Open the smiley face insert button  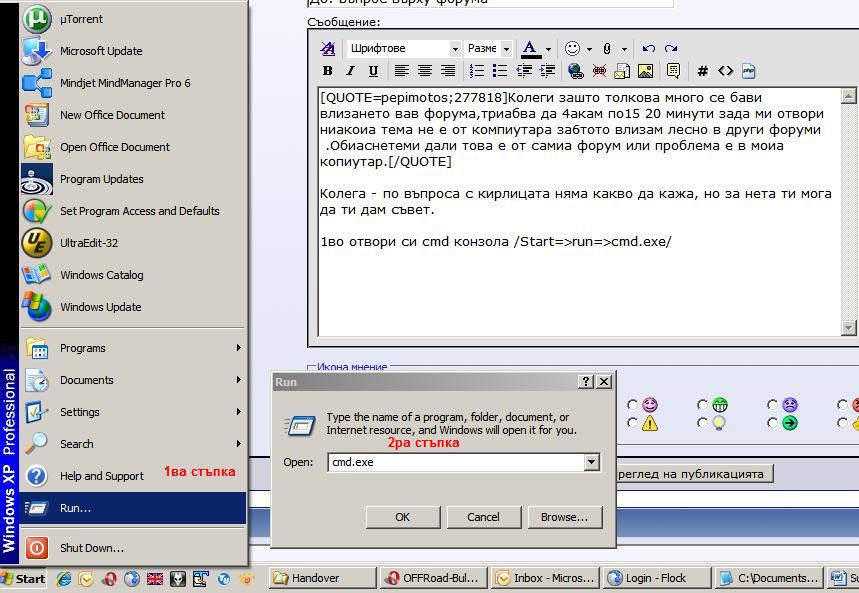pos(572,48)
